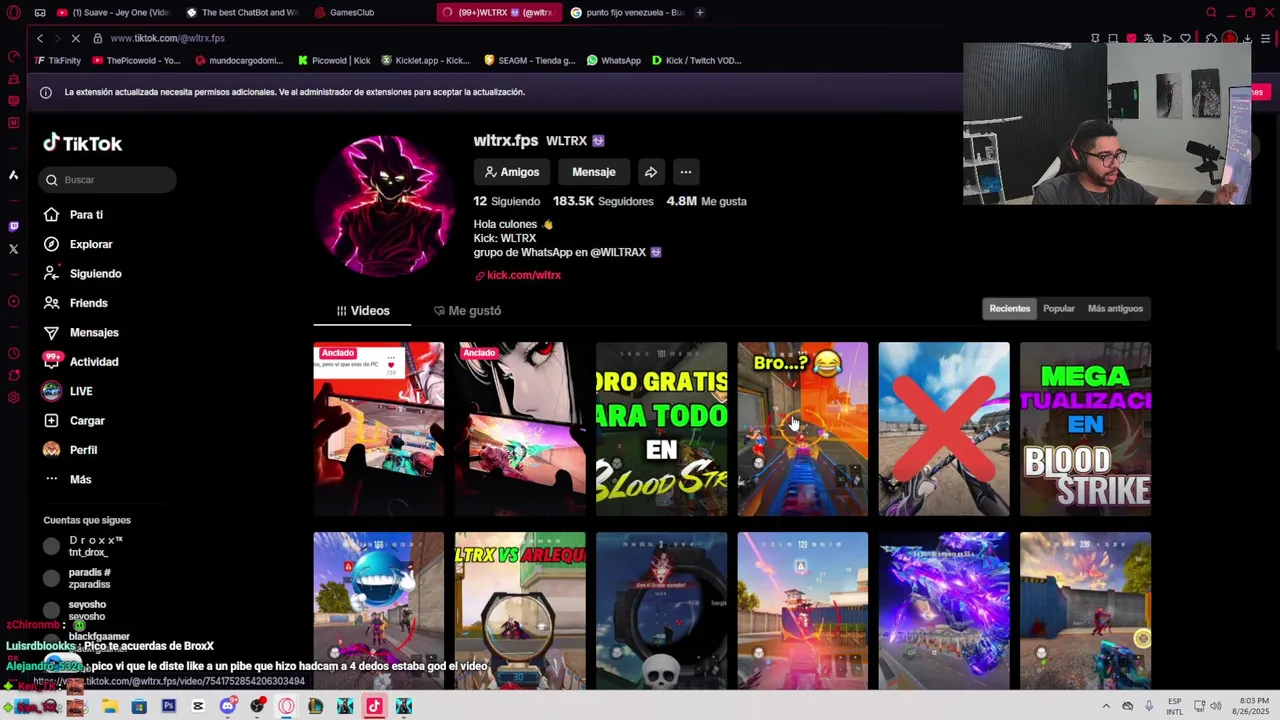
Task: Open volume control in system tray
Action: 1216,706
